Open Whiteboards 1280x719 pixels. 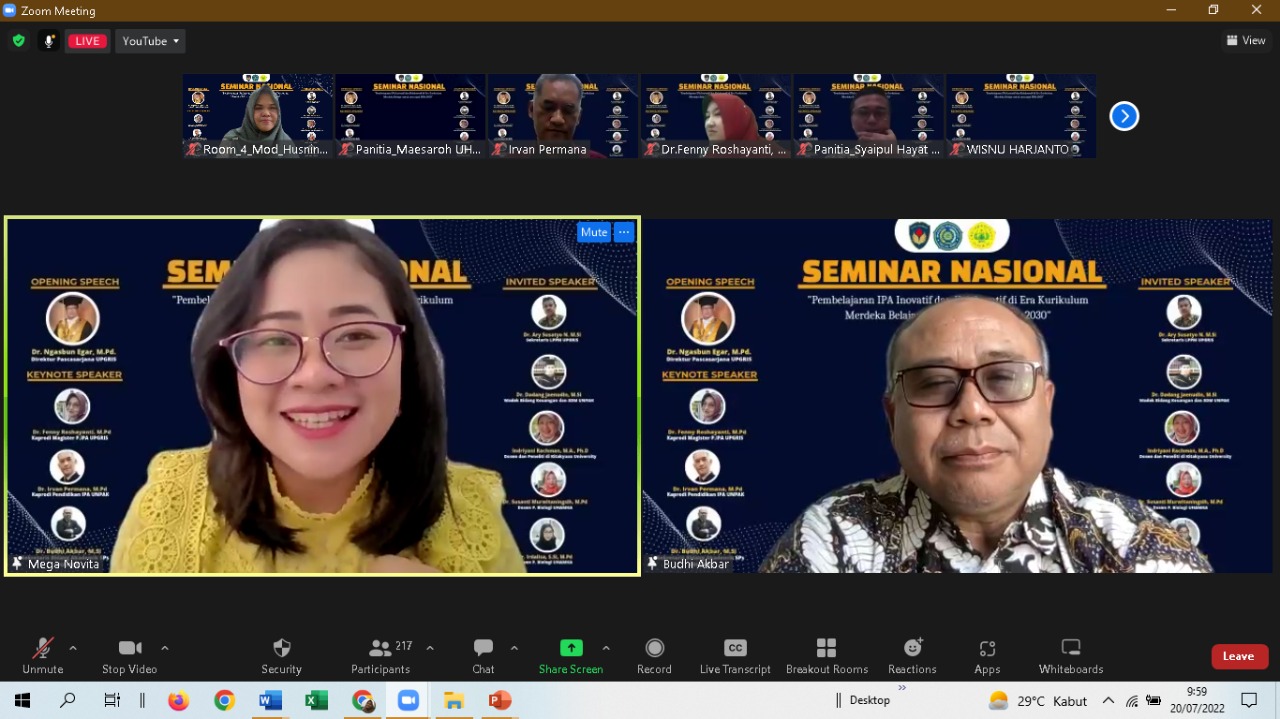pos(1070,655)
